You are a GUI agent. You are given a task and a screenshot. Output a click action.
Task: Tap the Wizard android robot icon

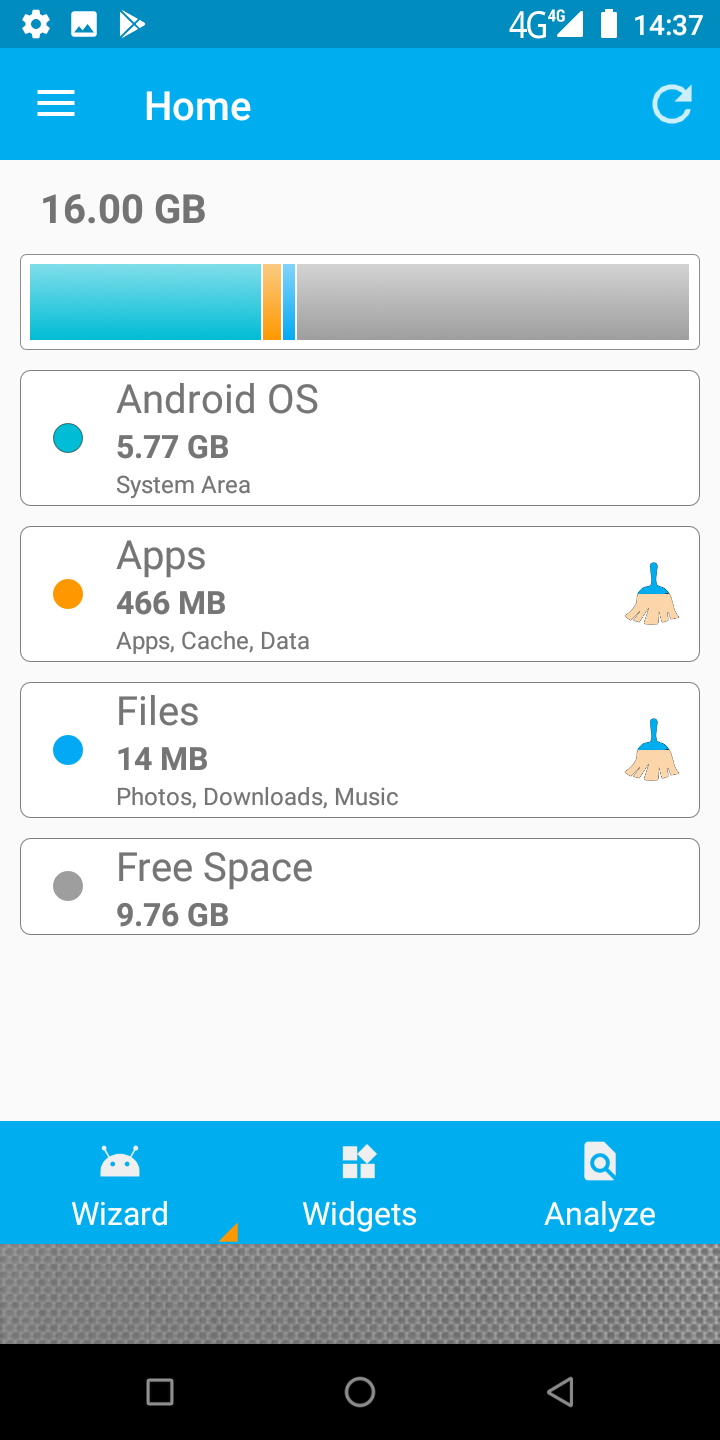(120, 1162)
